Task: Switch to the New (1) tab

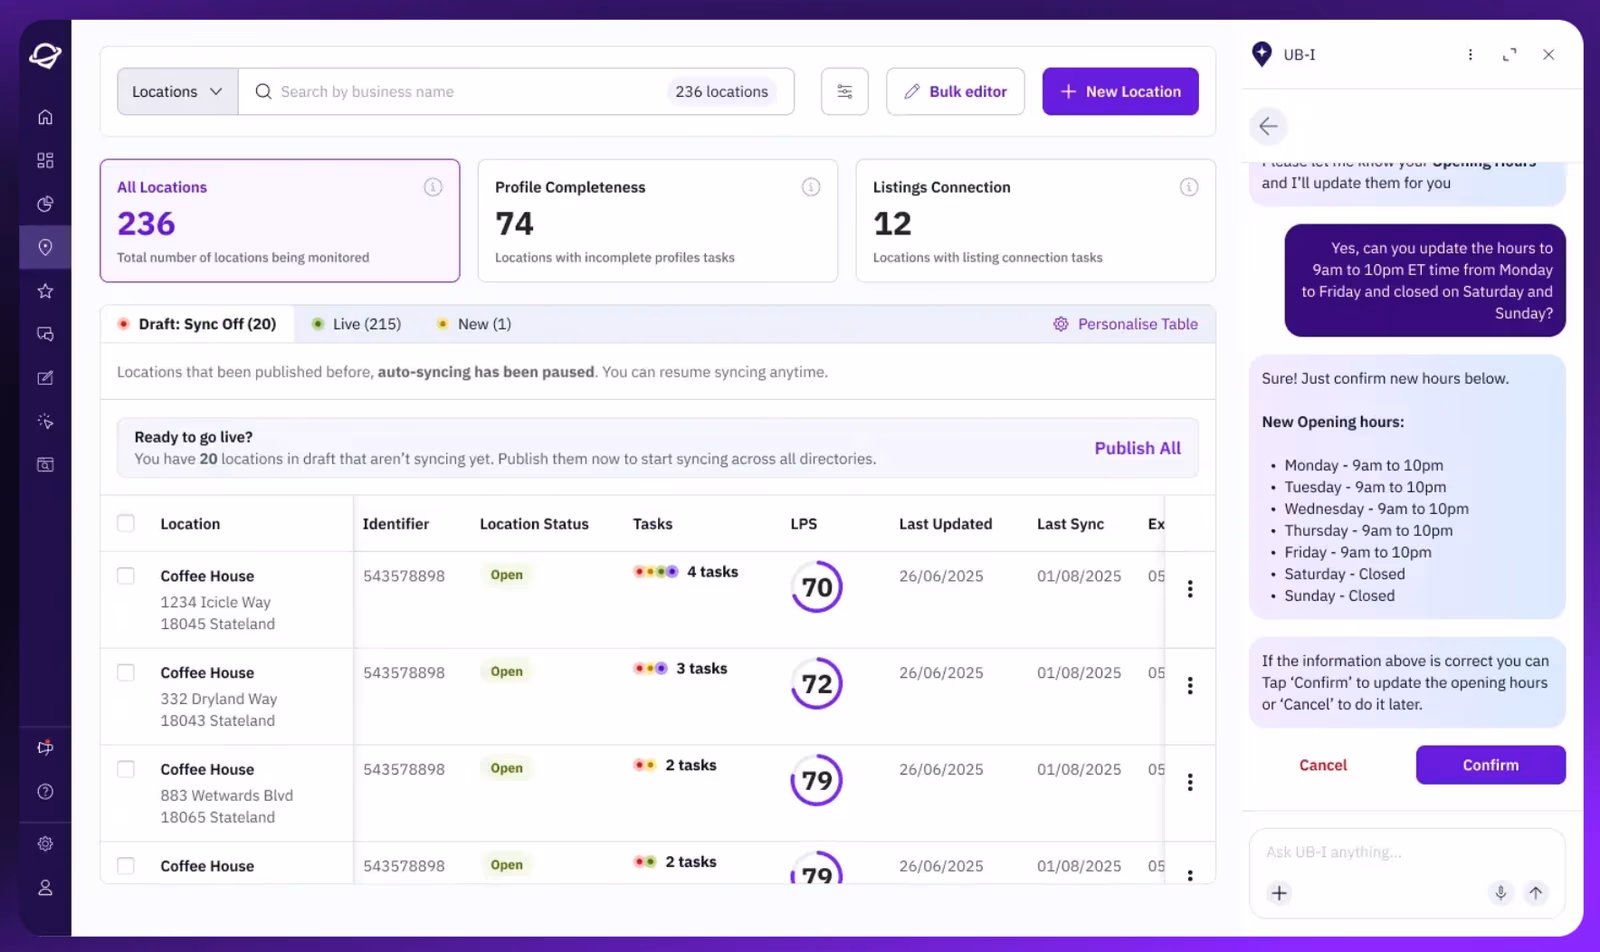Action: [474, 324]
